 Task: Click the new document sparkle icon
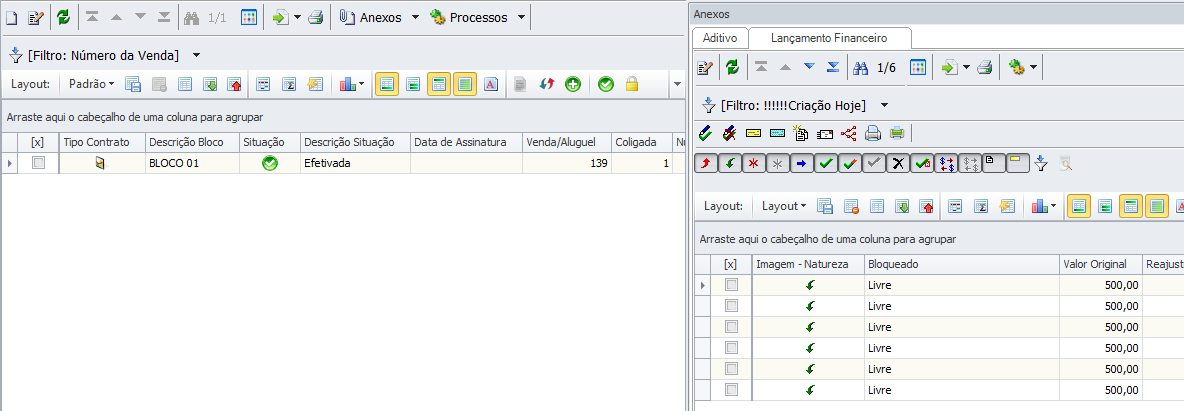pyautogui.click(x=801, y=134)
